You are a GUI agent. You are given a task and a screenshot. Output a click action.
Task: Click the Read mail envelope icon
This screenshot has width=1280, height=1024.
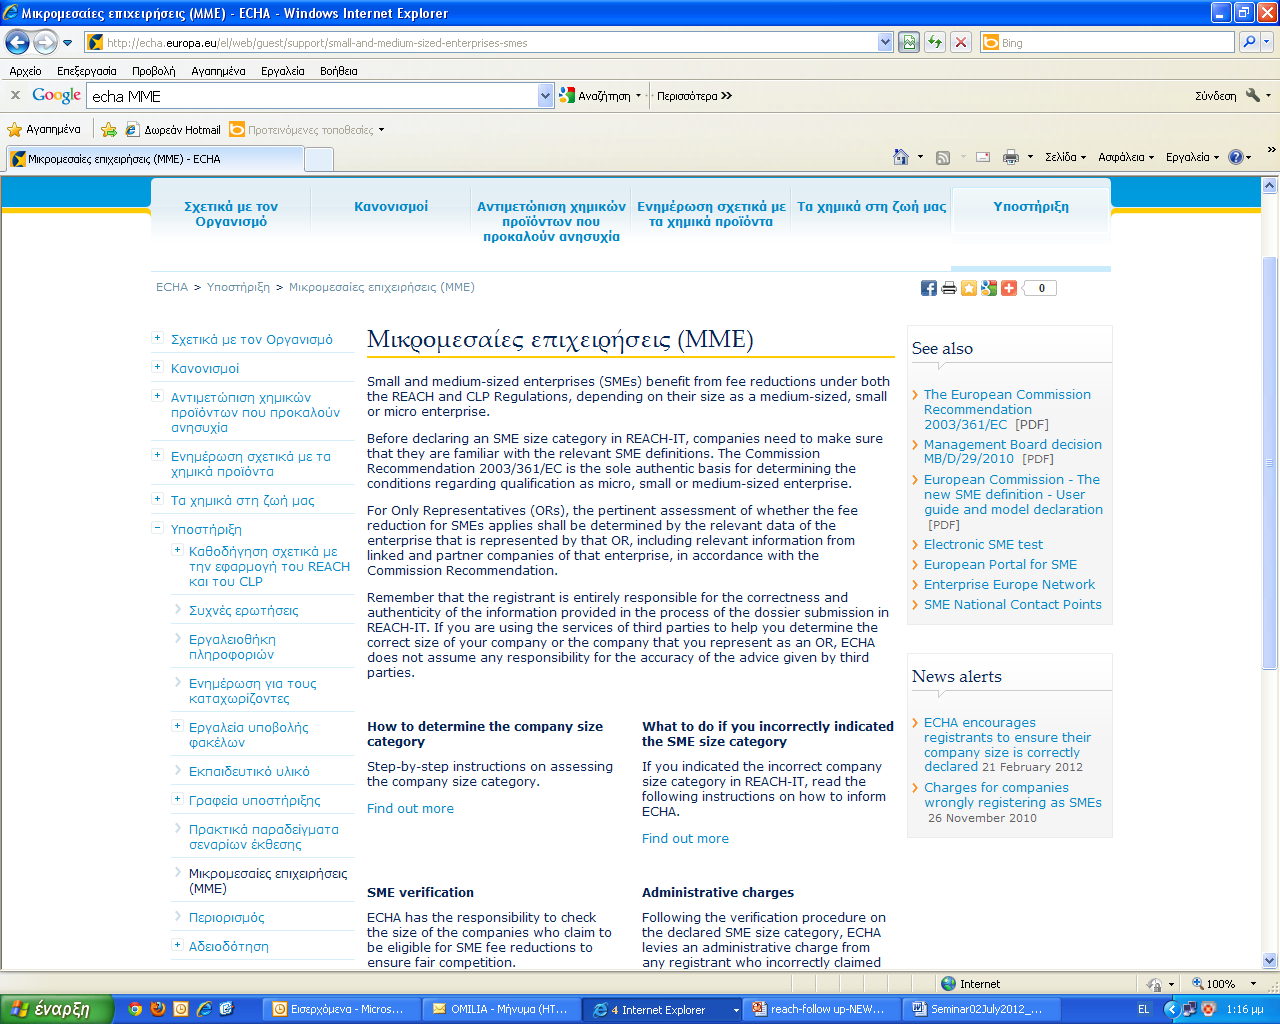pyautogui.click(x=983, y=157)
